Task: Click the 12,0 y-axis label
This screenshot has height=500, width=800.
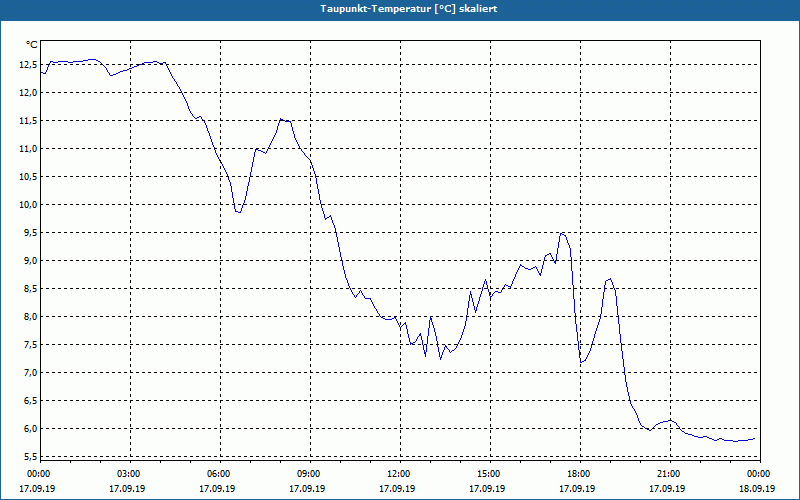Action: tap(29, 93)
